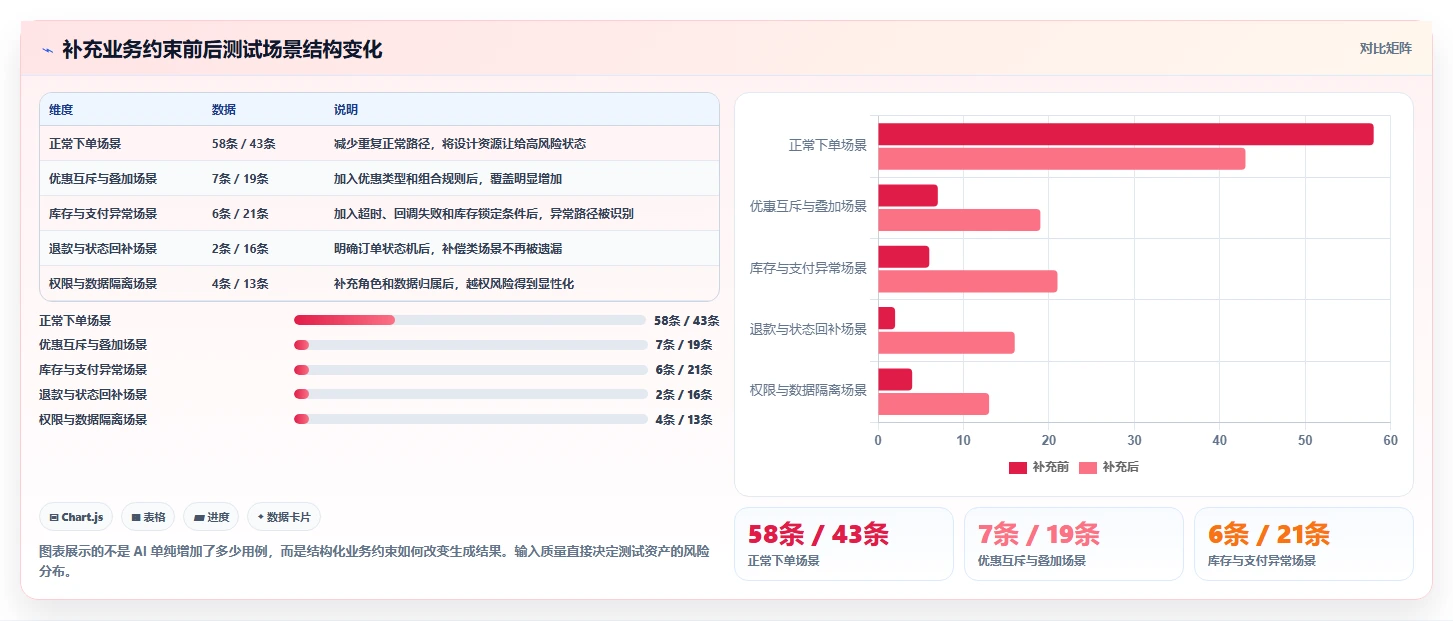Click the 补充后 bar for 权限与数据隔离场景
Image resolution: width=1453 pixels, height=621 pixels.
point(934,404)
